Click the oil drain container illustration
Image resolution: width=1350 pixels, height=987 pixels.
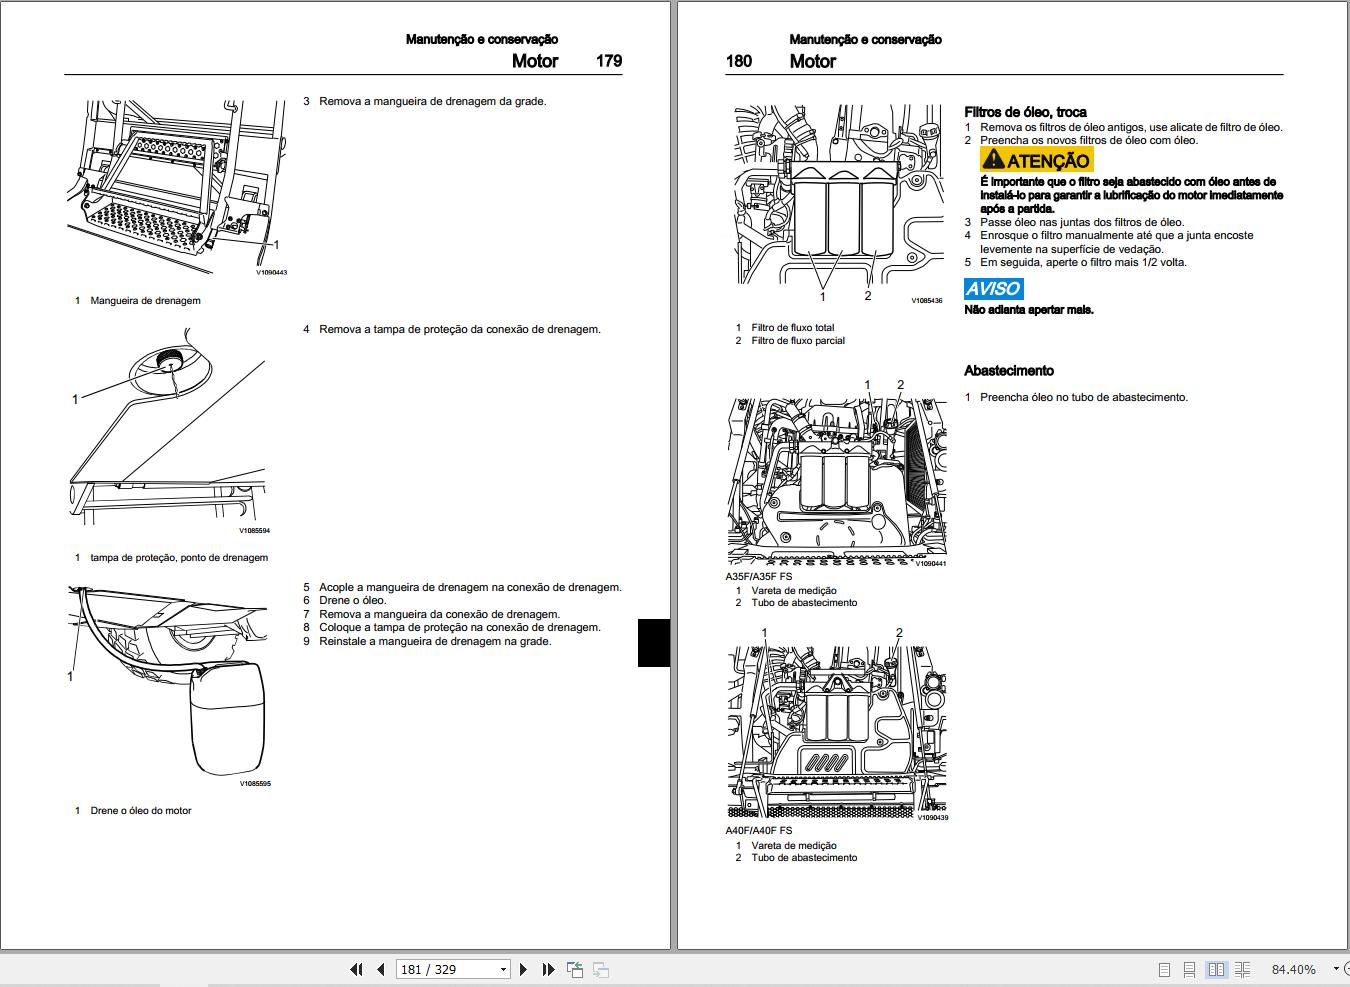[169, 686]
